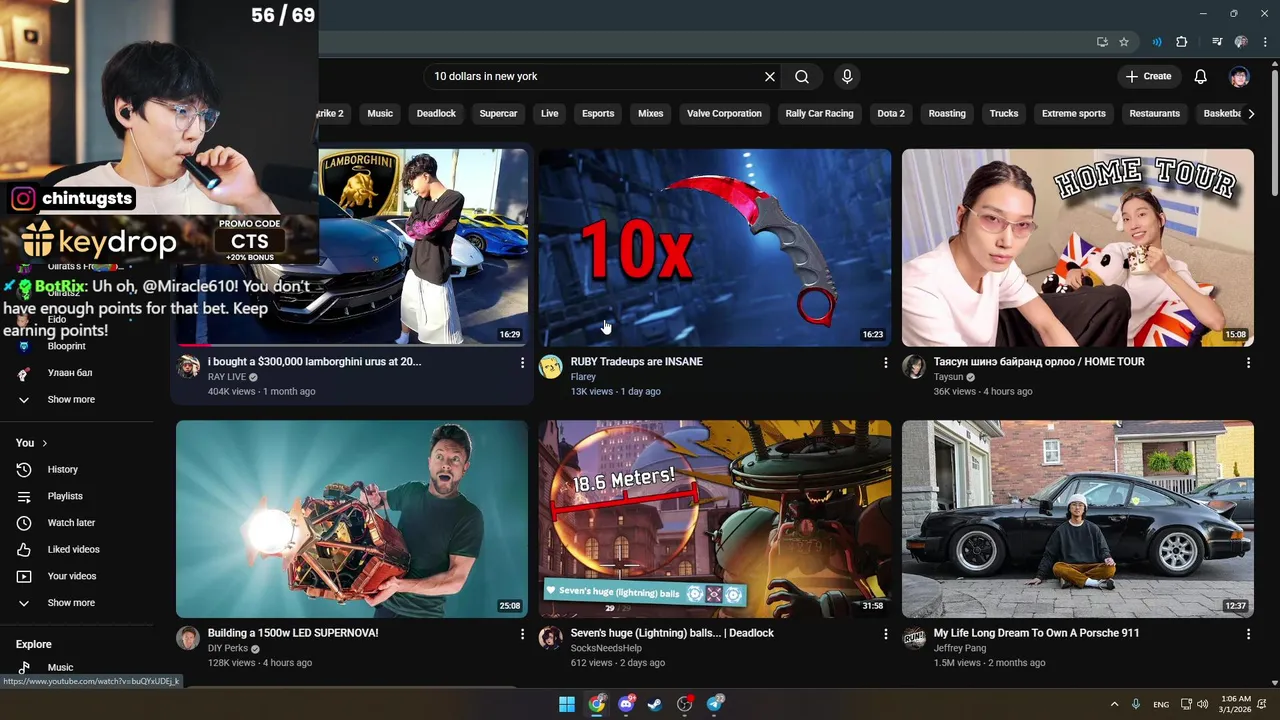Click the Create button
The height and width of the screenshot is (720, 1280).
[1148, 76]
